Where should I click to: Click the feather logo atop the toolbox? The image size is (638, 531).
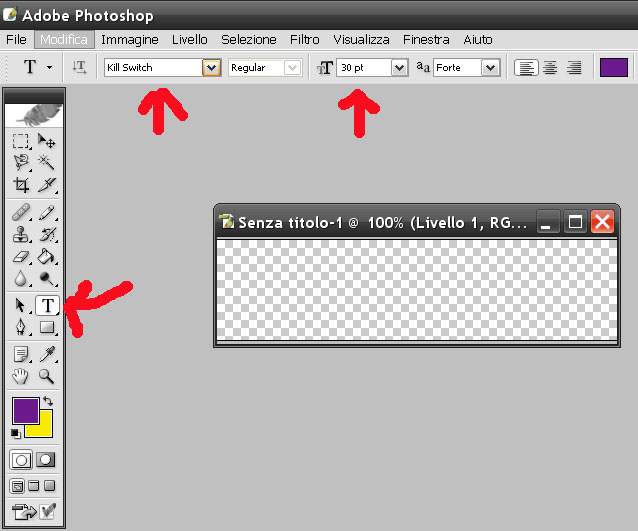[34, 116]
